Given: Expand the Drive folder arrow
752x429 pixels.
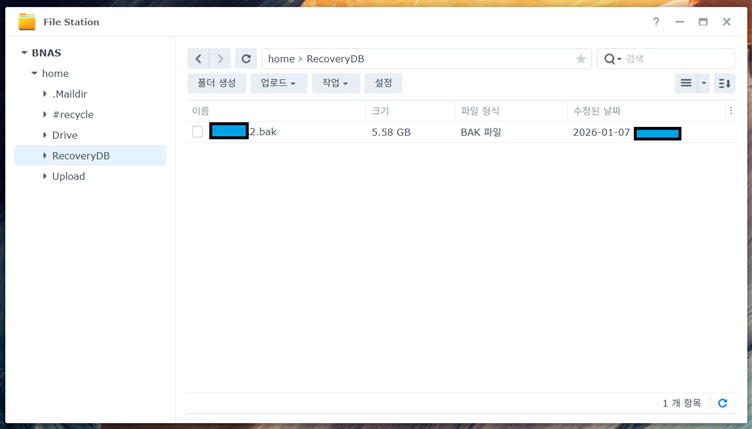Looking at the screenshot, I should pos(45,135).
